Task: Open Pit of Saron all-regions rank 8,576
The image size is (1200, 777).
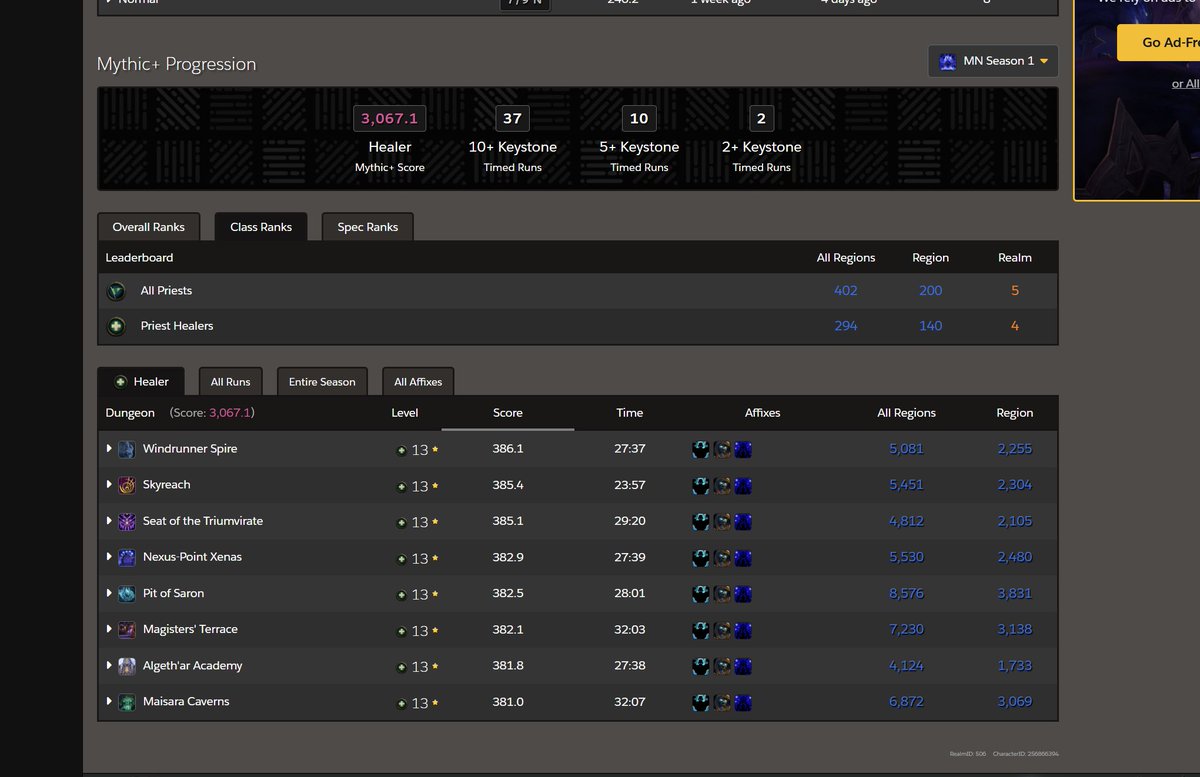Action: pyautogui.click(x=906, y=594)
